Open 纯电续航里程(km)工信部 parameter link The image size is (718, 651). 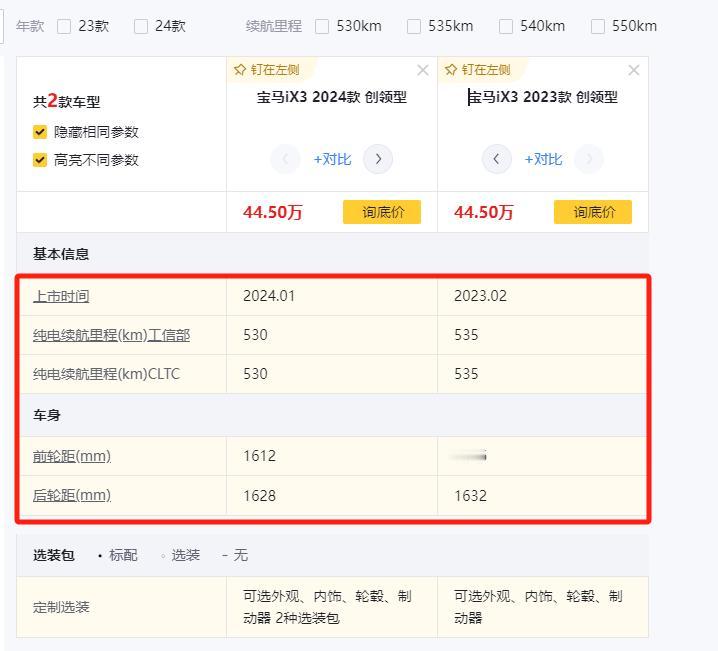pos(111,335)
